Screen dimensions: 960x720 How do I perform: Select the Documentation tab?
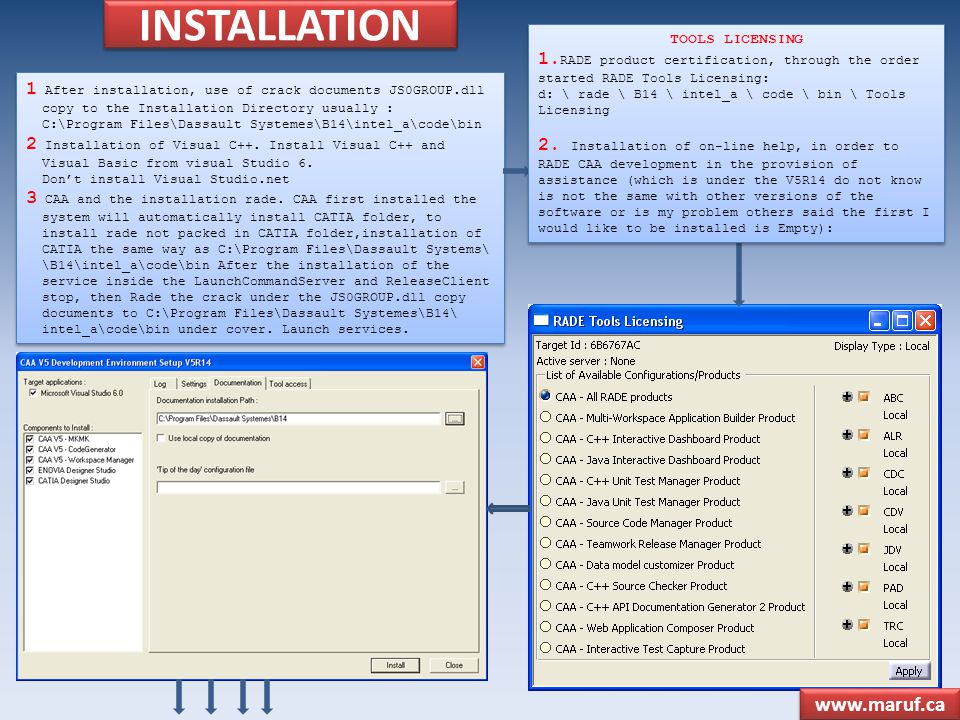[238, 383]
